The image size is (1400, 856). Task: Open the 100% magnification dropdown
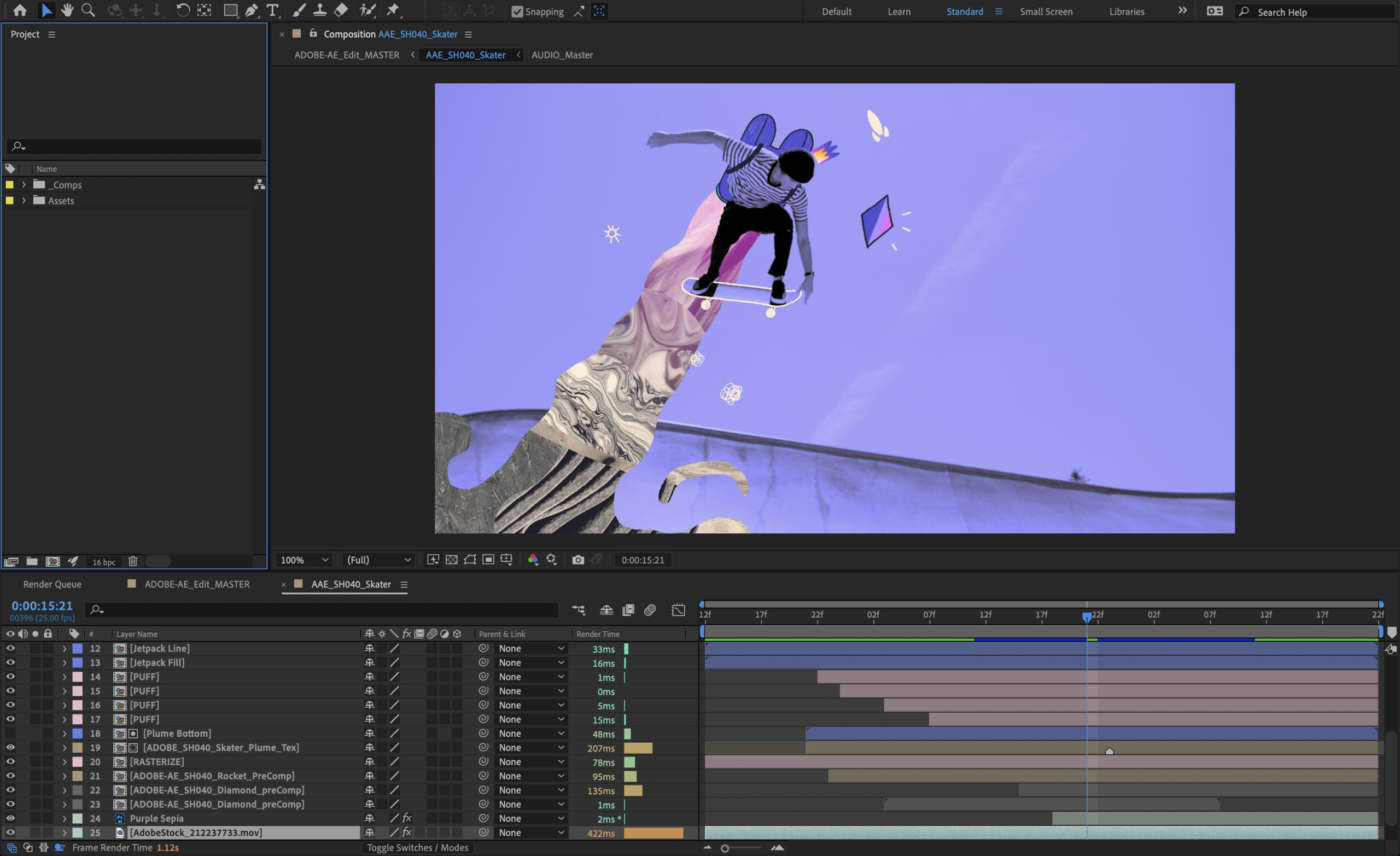pyautogui.click(x=304, y=560)
